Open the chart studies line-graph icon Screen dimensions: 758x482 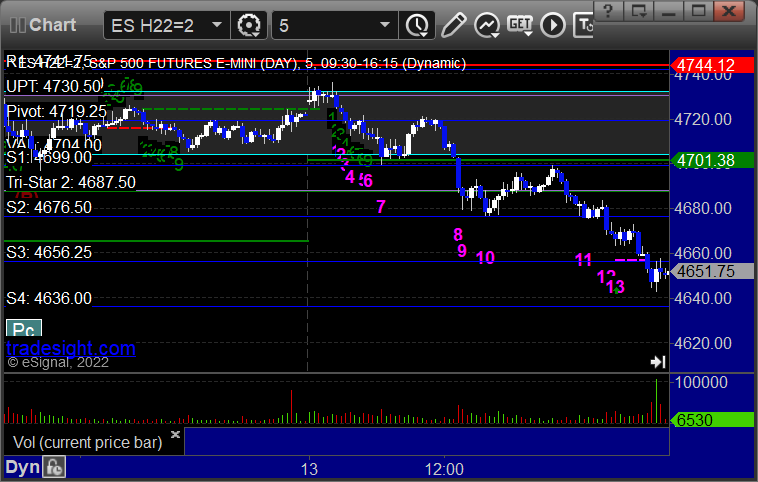[486, 25]
